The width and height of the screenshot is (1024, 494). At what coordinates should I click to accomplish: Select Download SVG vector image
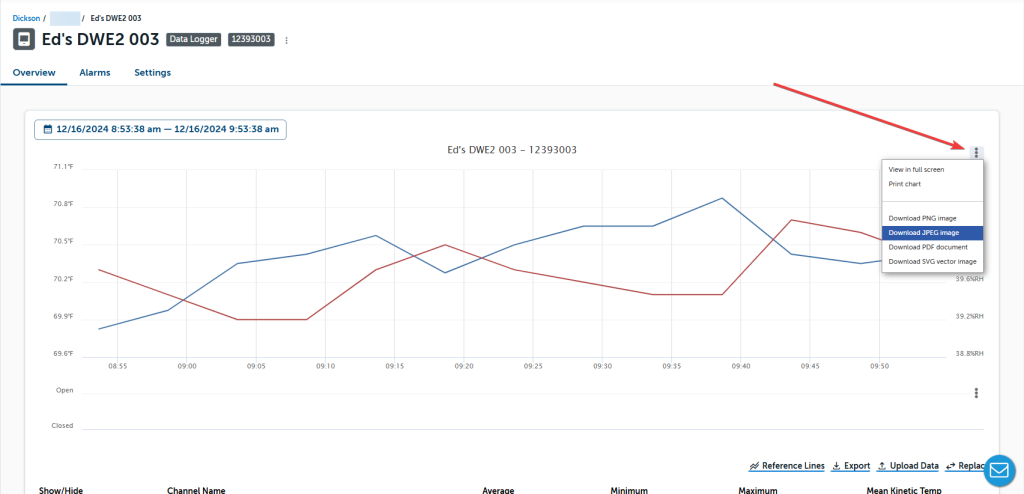(x=932, y=261)
